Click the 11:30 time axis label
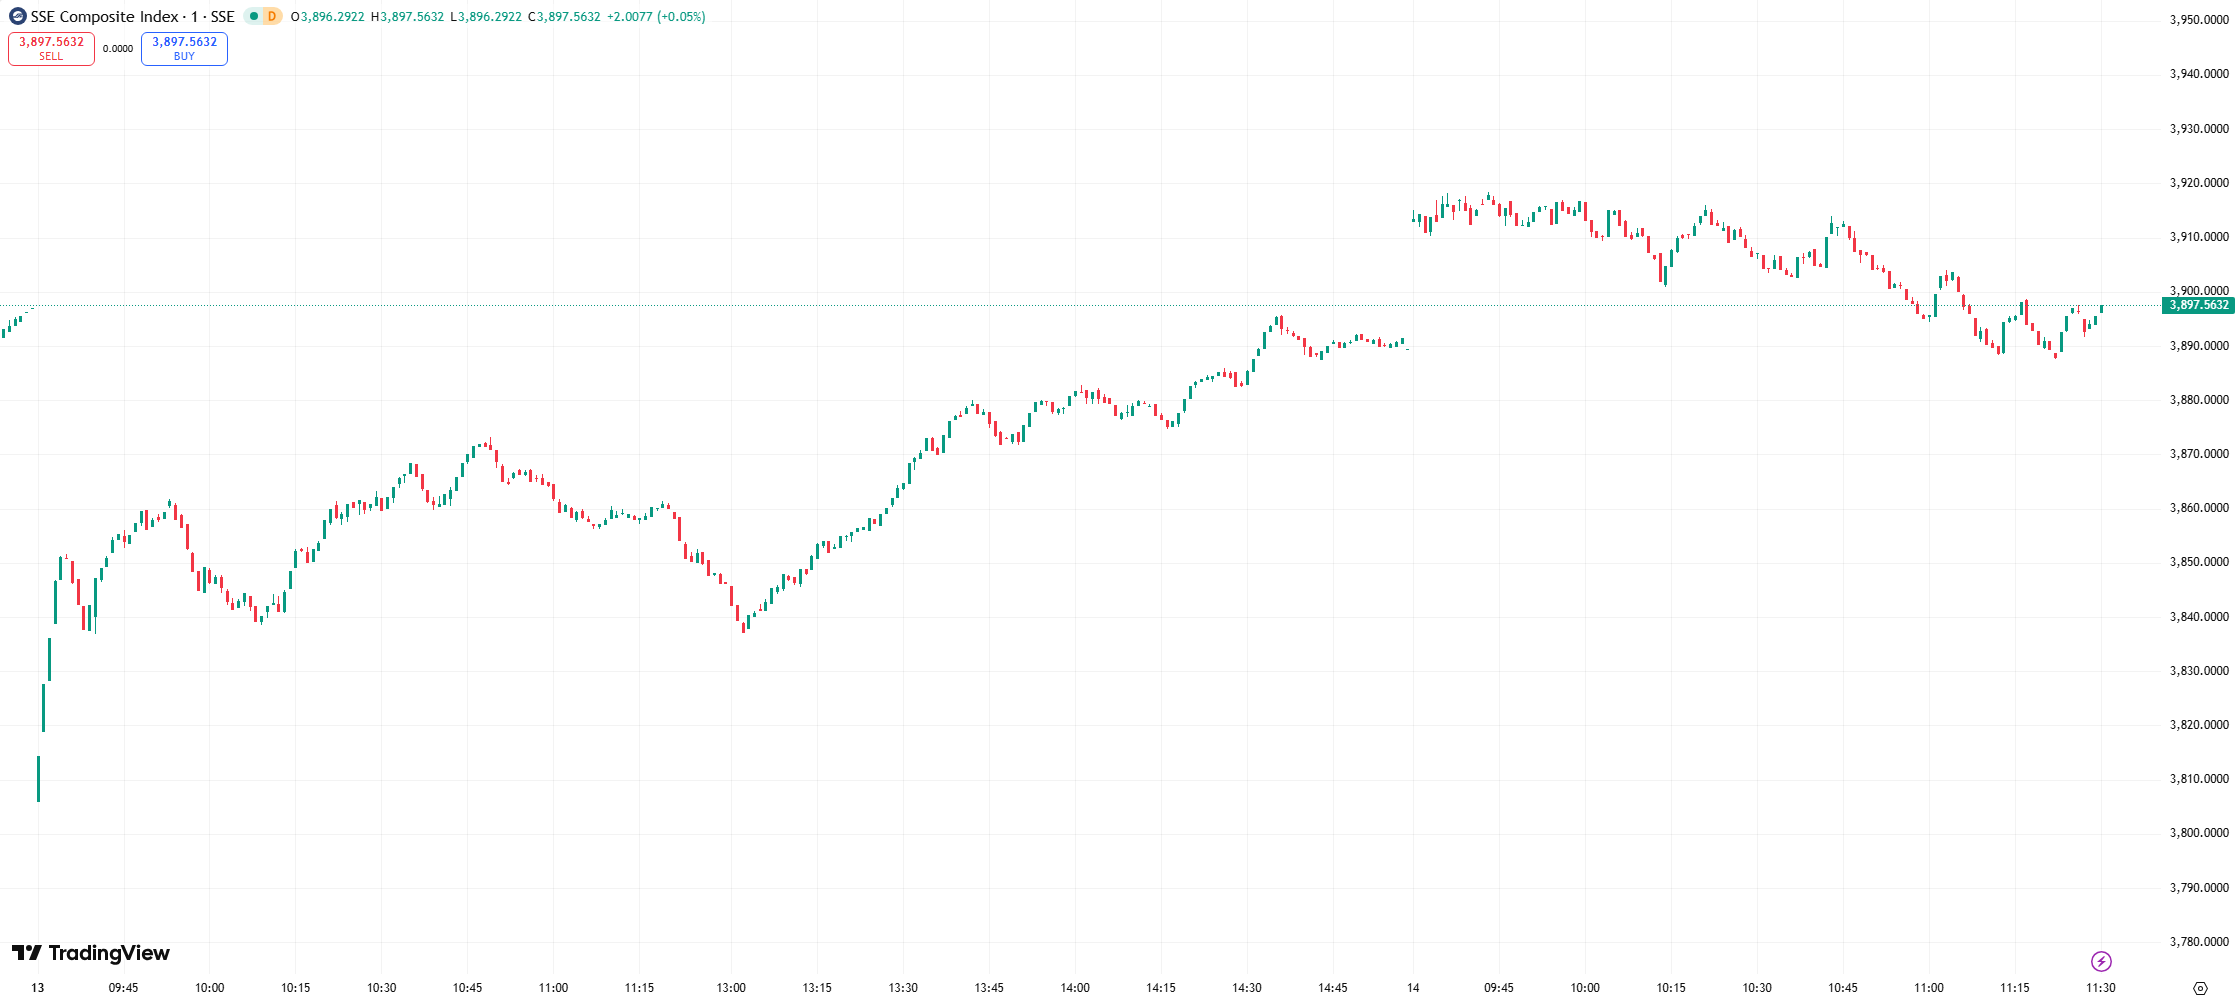Viewport: 2237px width, 1002px height. click(x=2101, y=988)
